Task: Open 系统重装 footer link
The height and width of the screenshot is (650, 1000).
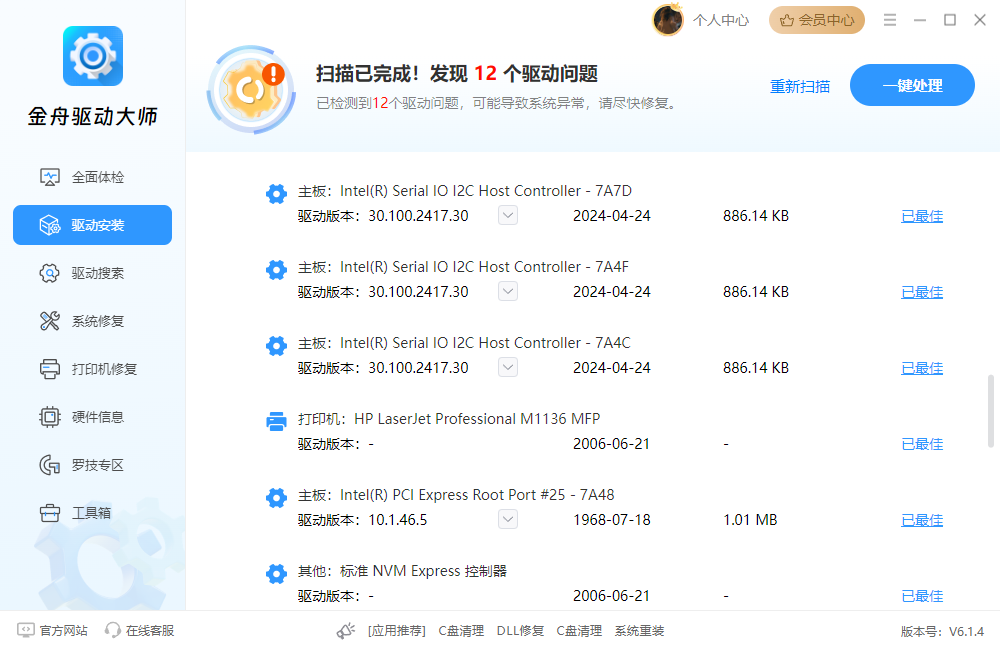Action: point(639,630)
